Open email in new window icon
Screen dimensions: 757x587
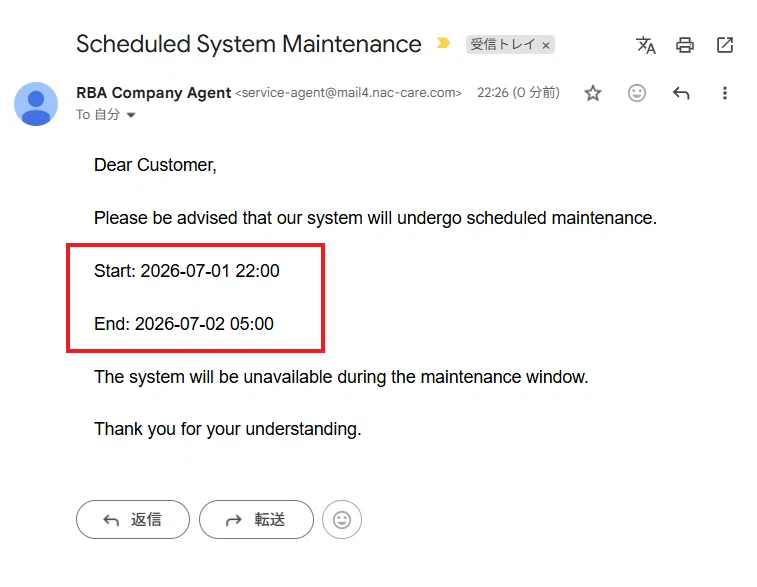click(x=725, y=45)
